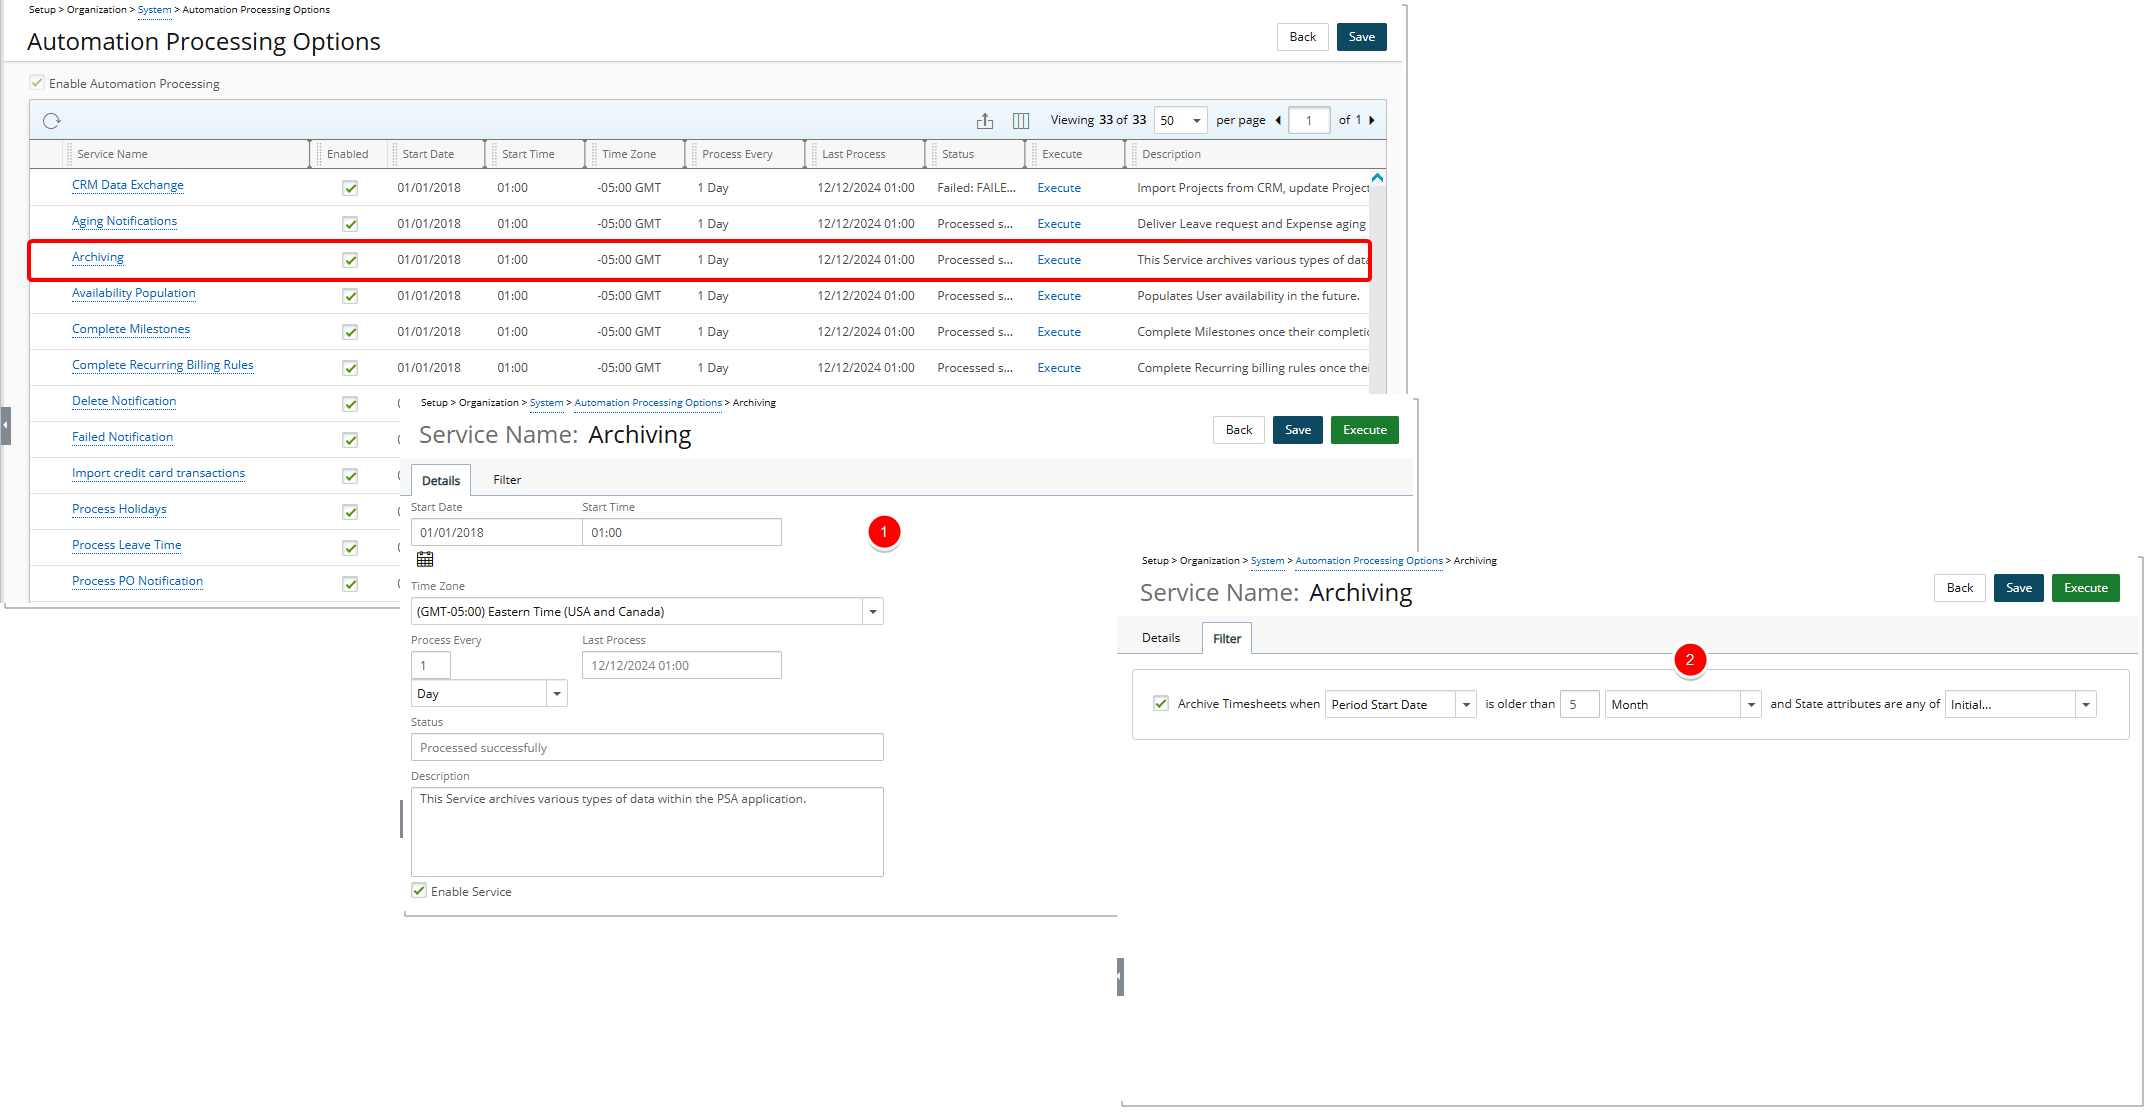Toggle the Archive Timesheets when checkbox
This screenshot has height=1118, width=2155.
(x=1161, y=704)
